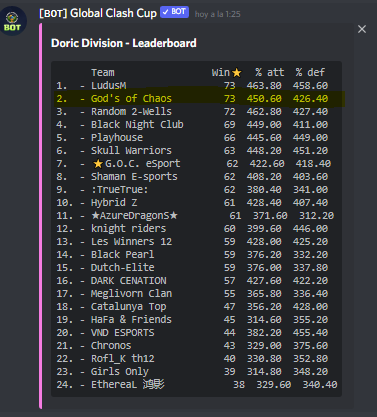Select the Meglivorn Clan team name
This screenshot has width=377, height=417.
[x=131, y=293]
